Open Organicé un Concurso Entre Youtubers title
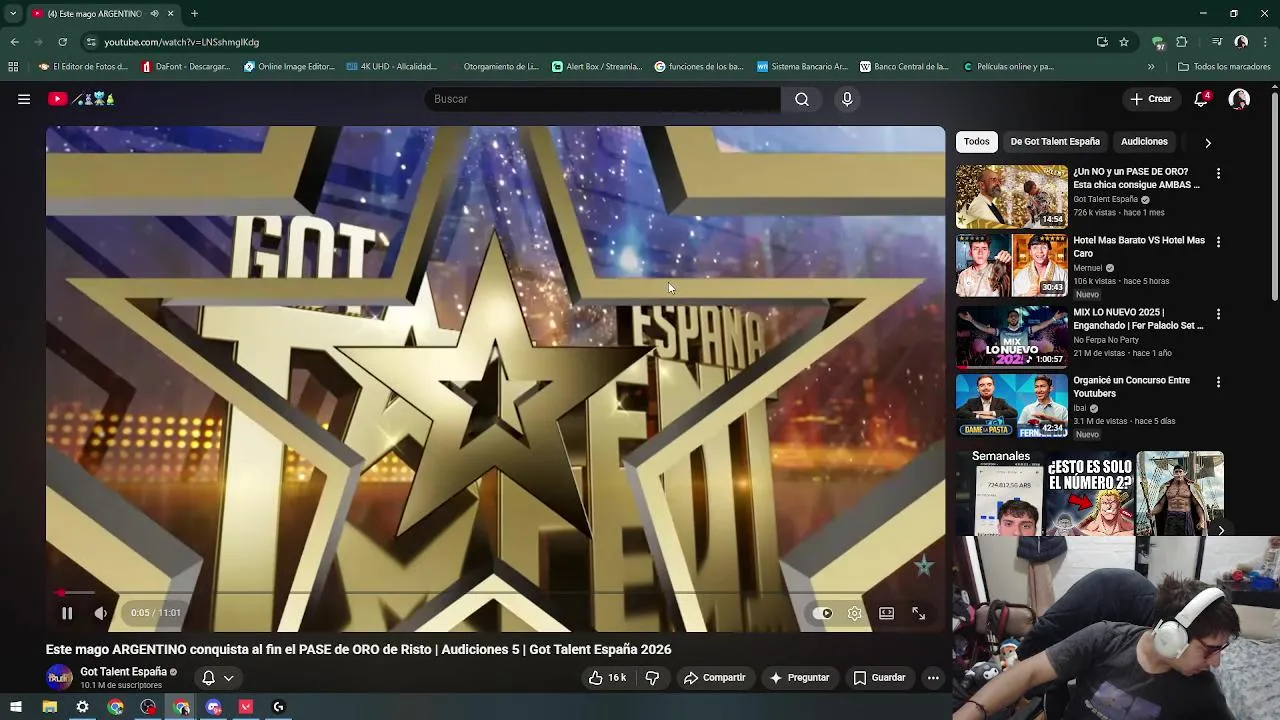The height and width of the screenshot is (720, 1280). click(x=1131, y=387)
